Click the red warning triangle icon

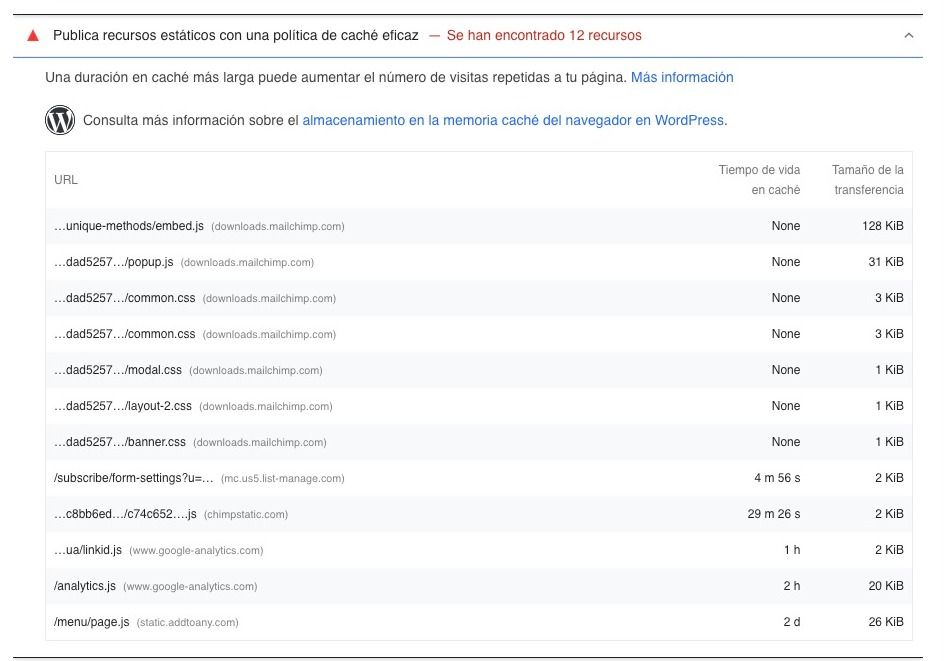pos(33,36)
